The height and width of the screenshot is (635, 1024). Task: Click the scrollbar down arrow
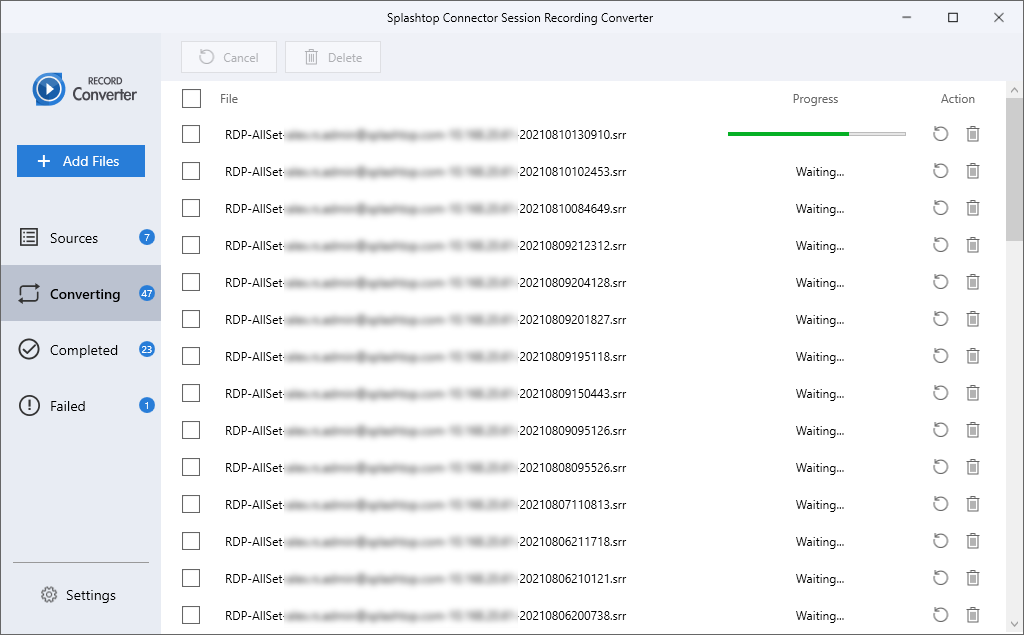1014,625
